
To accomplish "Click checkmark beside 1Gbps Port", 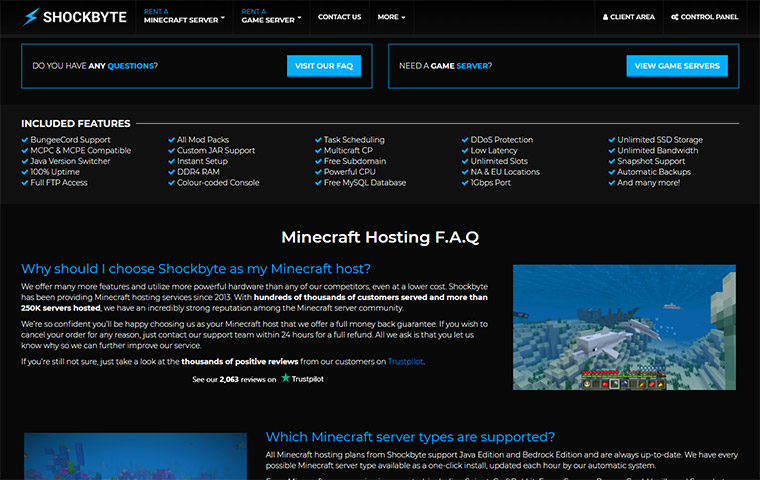I will coord(465,183).
